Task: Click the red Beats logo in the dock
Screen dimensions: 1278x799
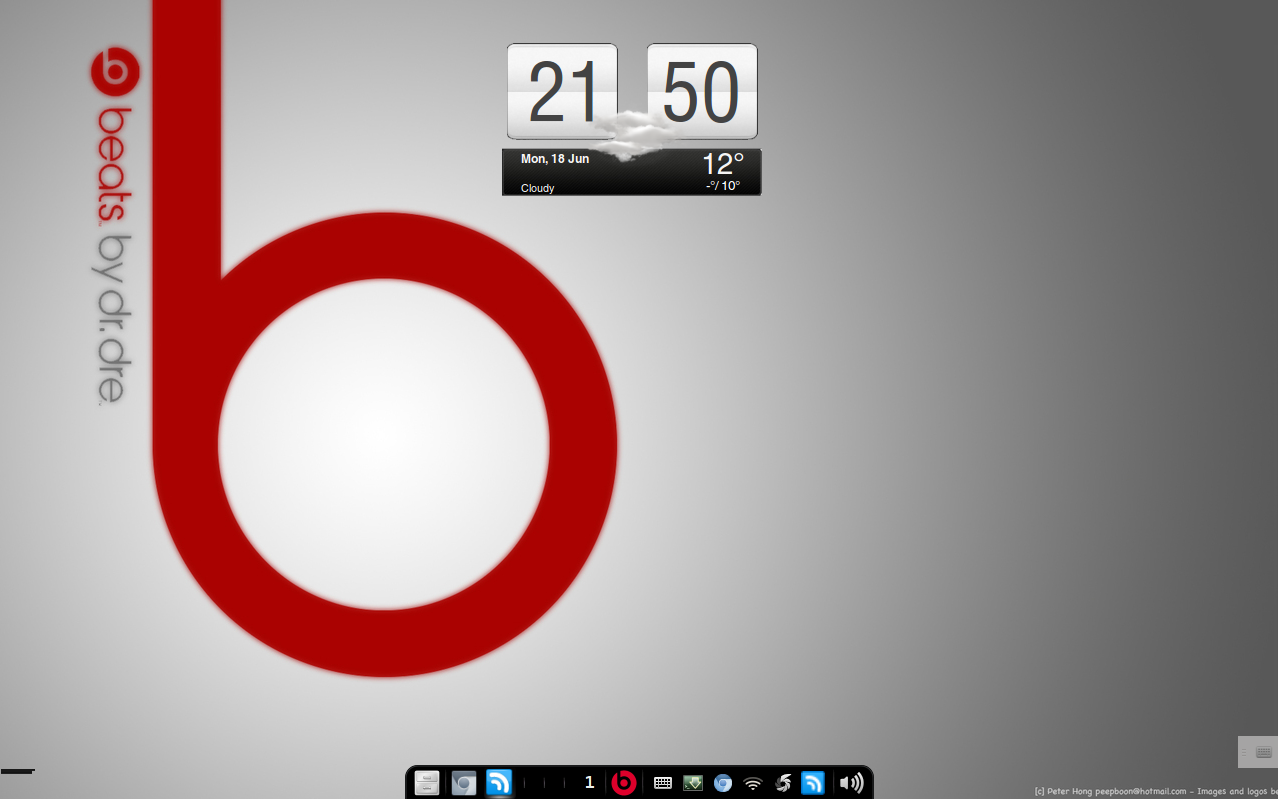Action: click(x=624, y=782)
